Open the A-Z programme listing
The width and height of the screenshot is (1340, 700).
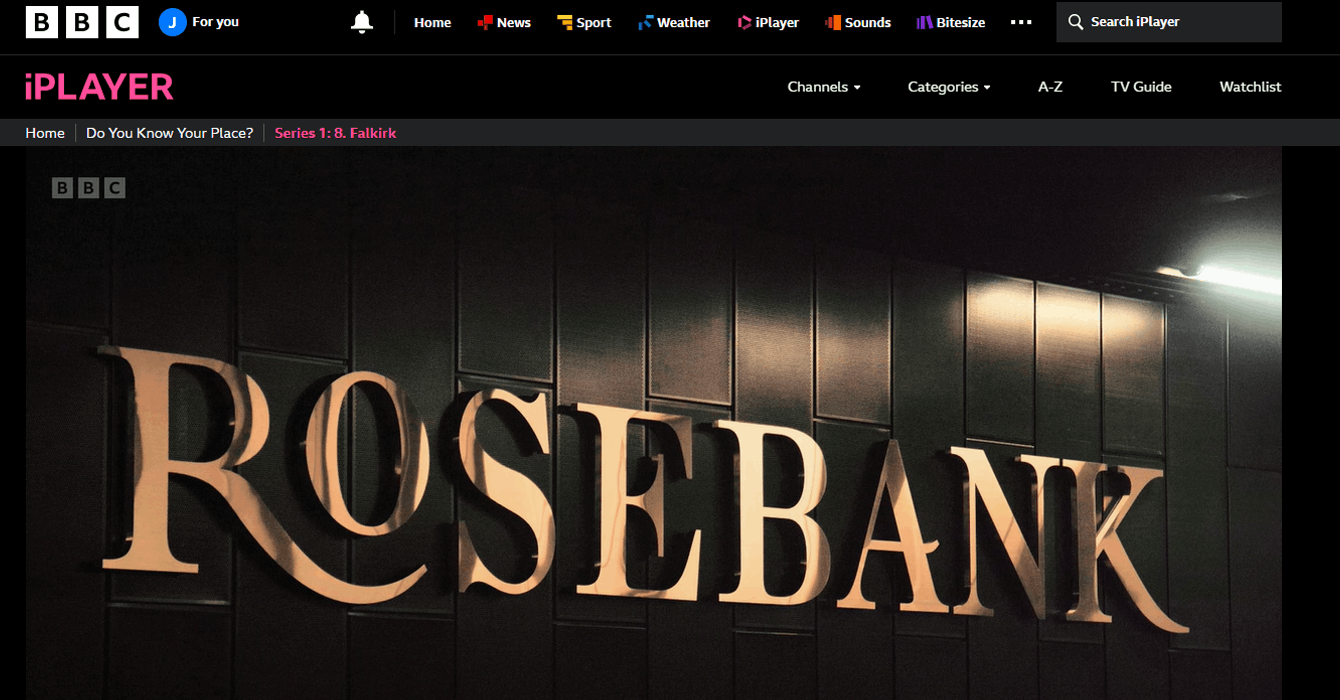pos(1050,87)
